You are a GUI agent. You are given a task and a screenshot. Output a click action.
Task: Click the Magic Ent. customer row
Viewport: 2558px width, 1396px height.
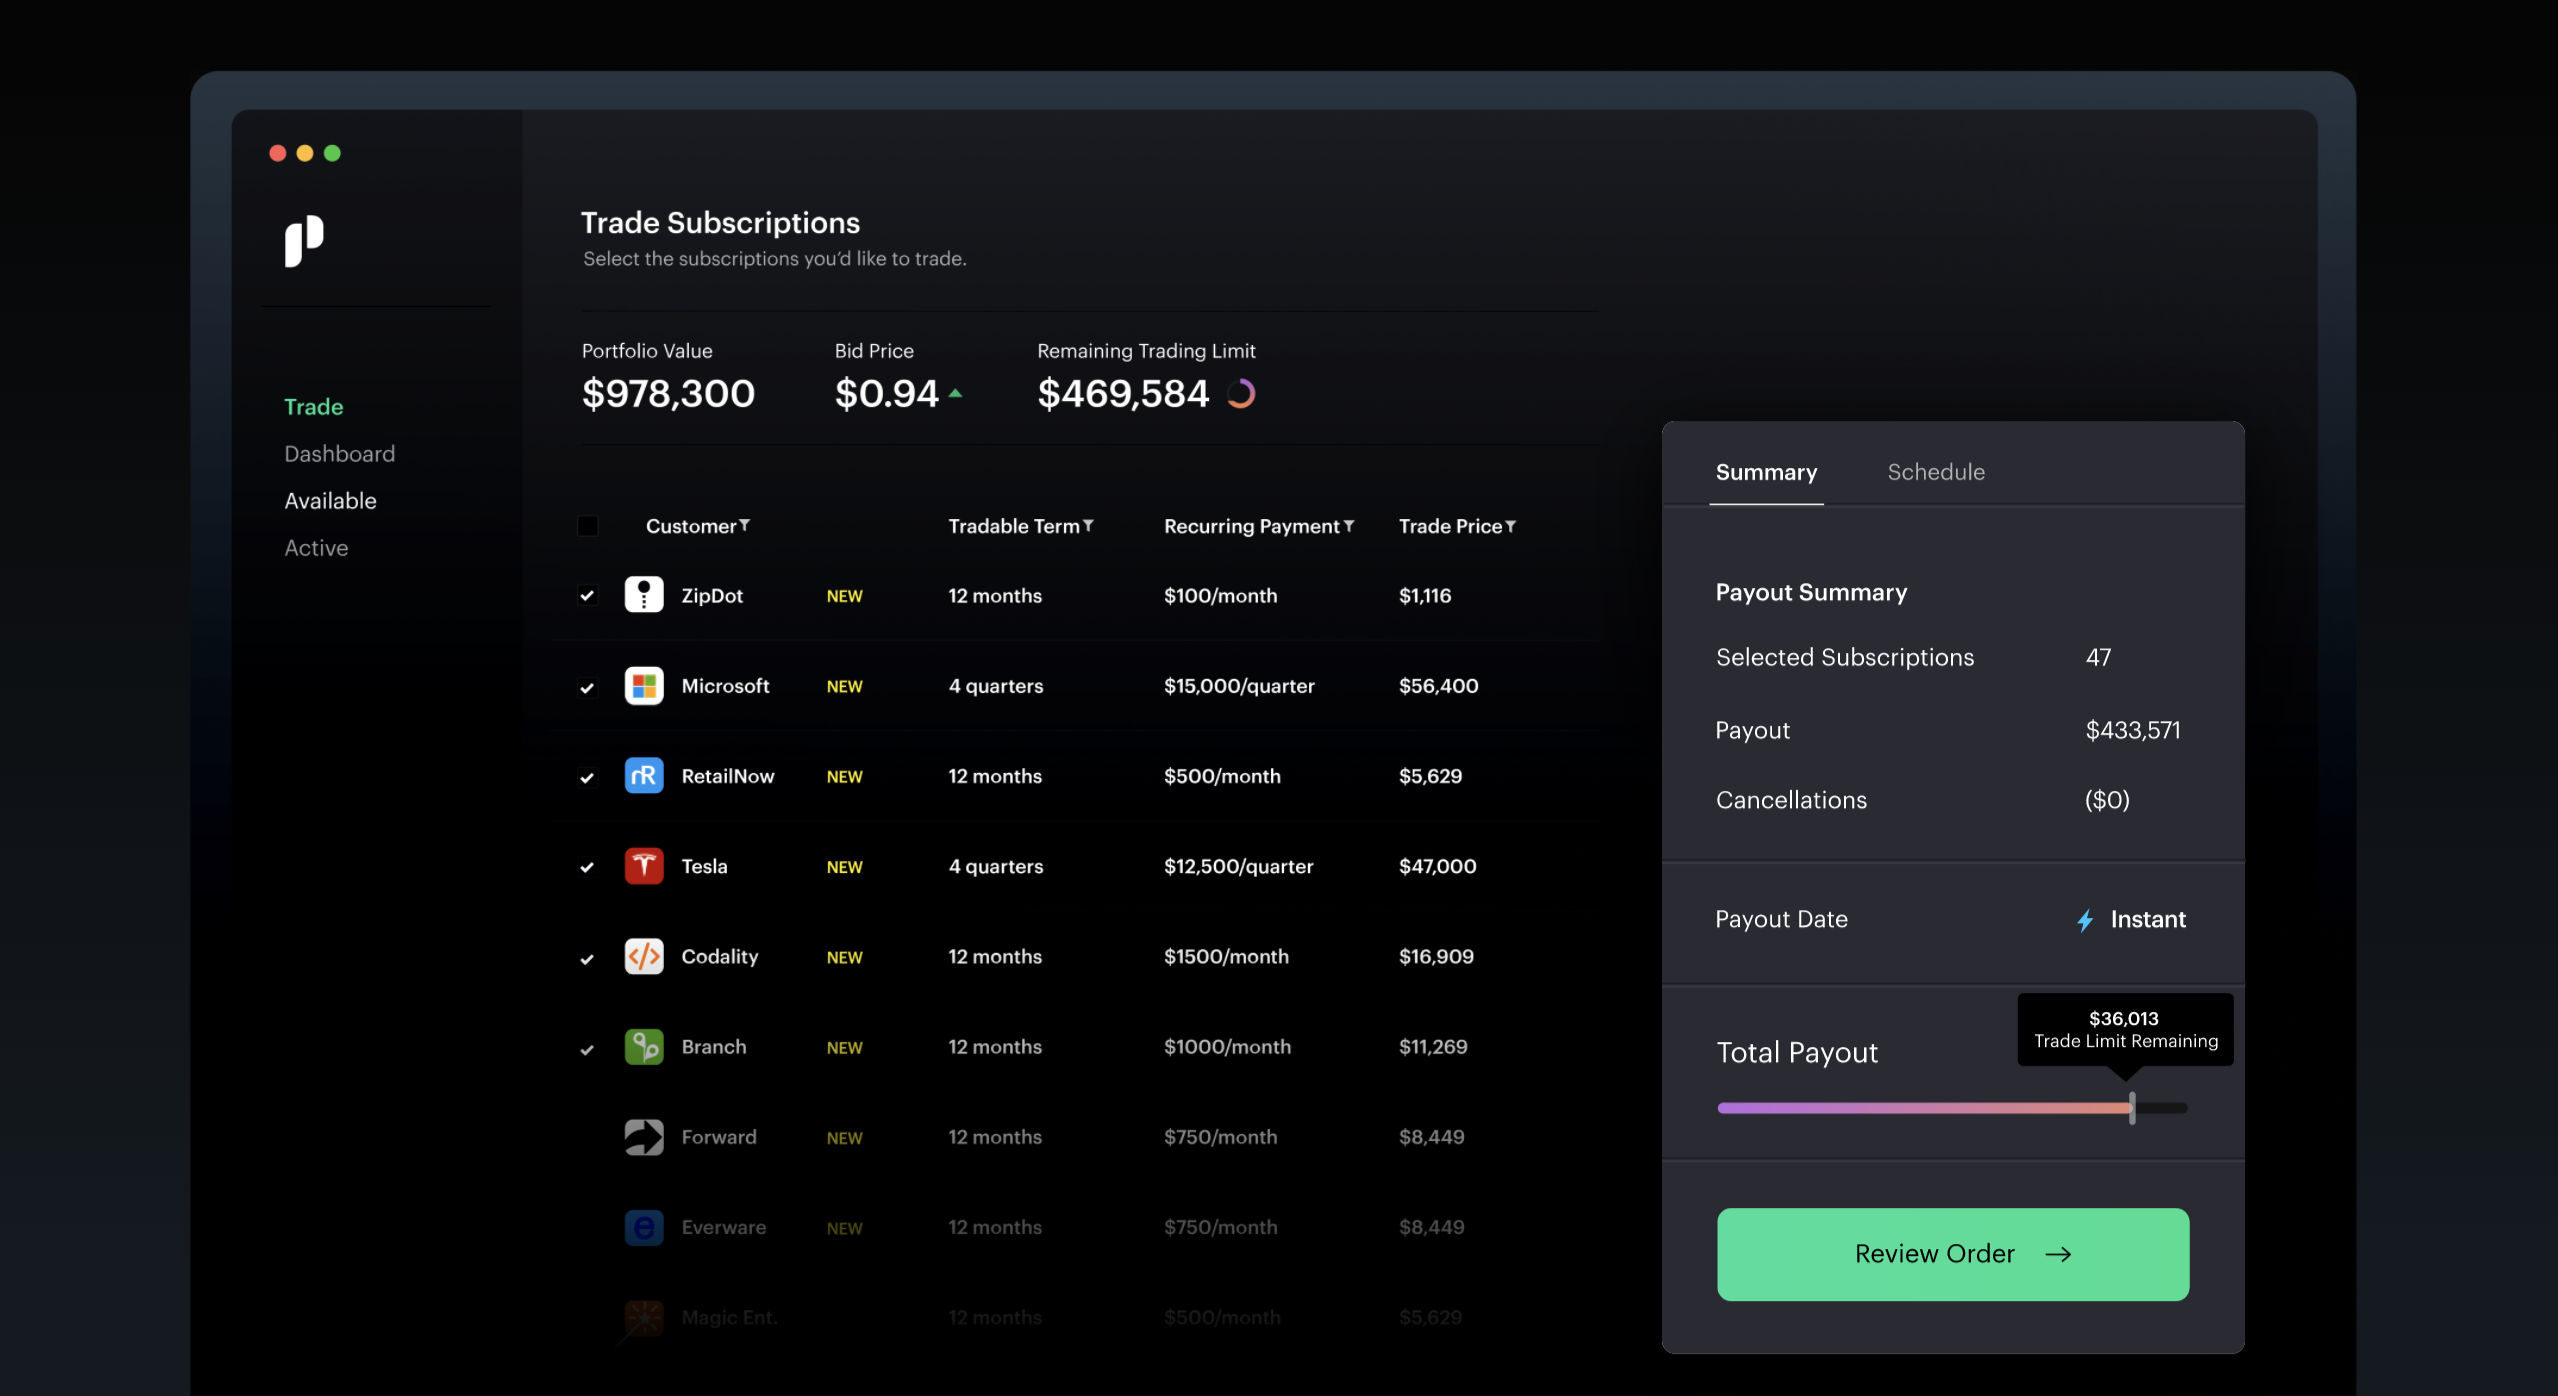(1078, 1318)
